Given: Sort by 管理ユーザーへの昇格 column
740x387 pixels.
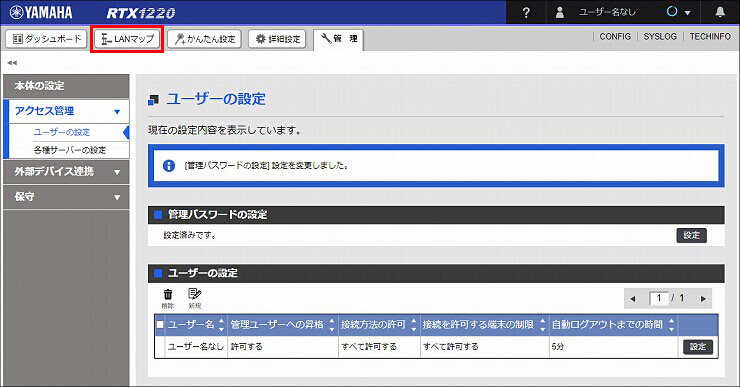Looking at the screenshot, I should [x=332, y=325].
